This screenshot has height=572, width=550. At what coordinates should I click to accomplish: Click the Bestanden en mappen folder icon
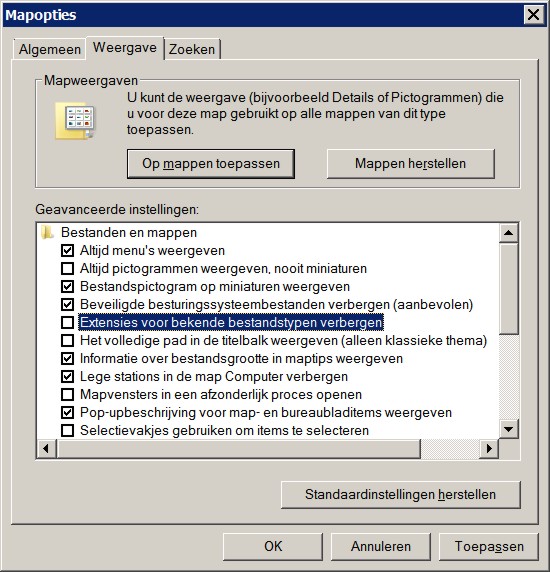tap(47, 232)
